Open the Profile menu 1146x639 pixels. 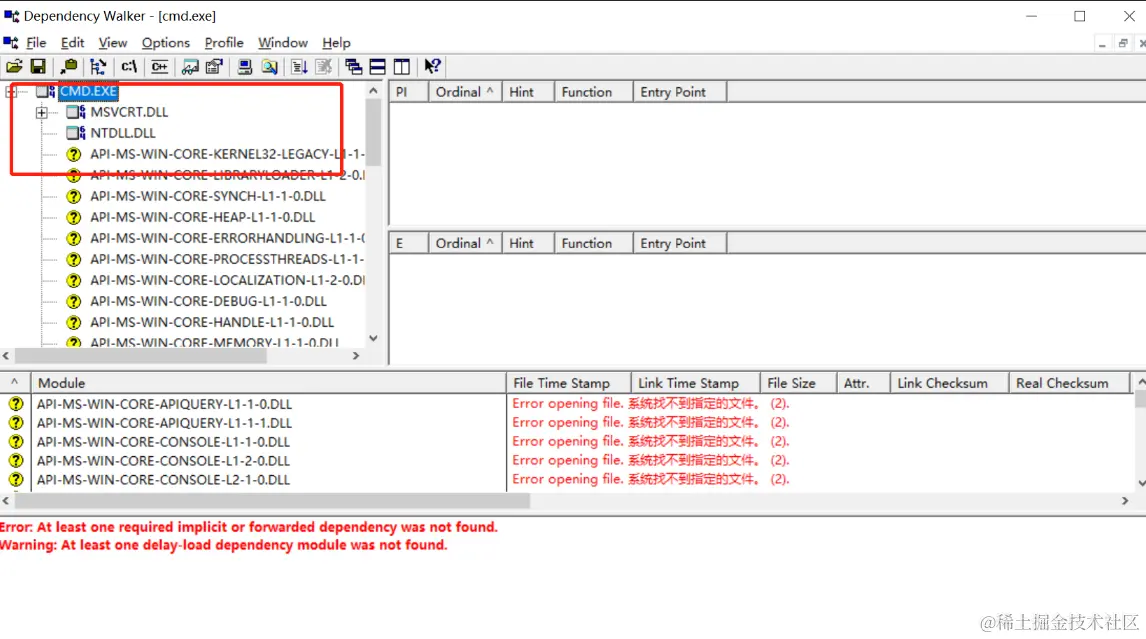(x=224, y=42)
